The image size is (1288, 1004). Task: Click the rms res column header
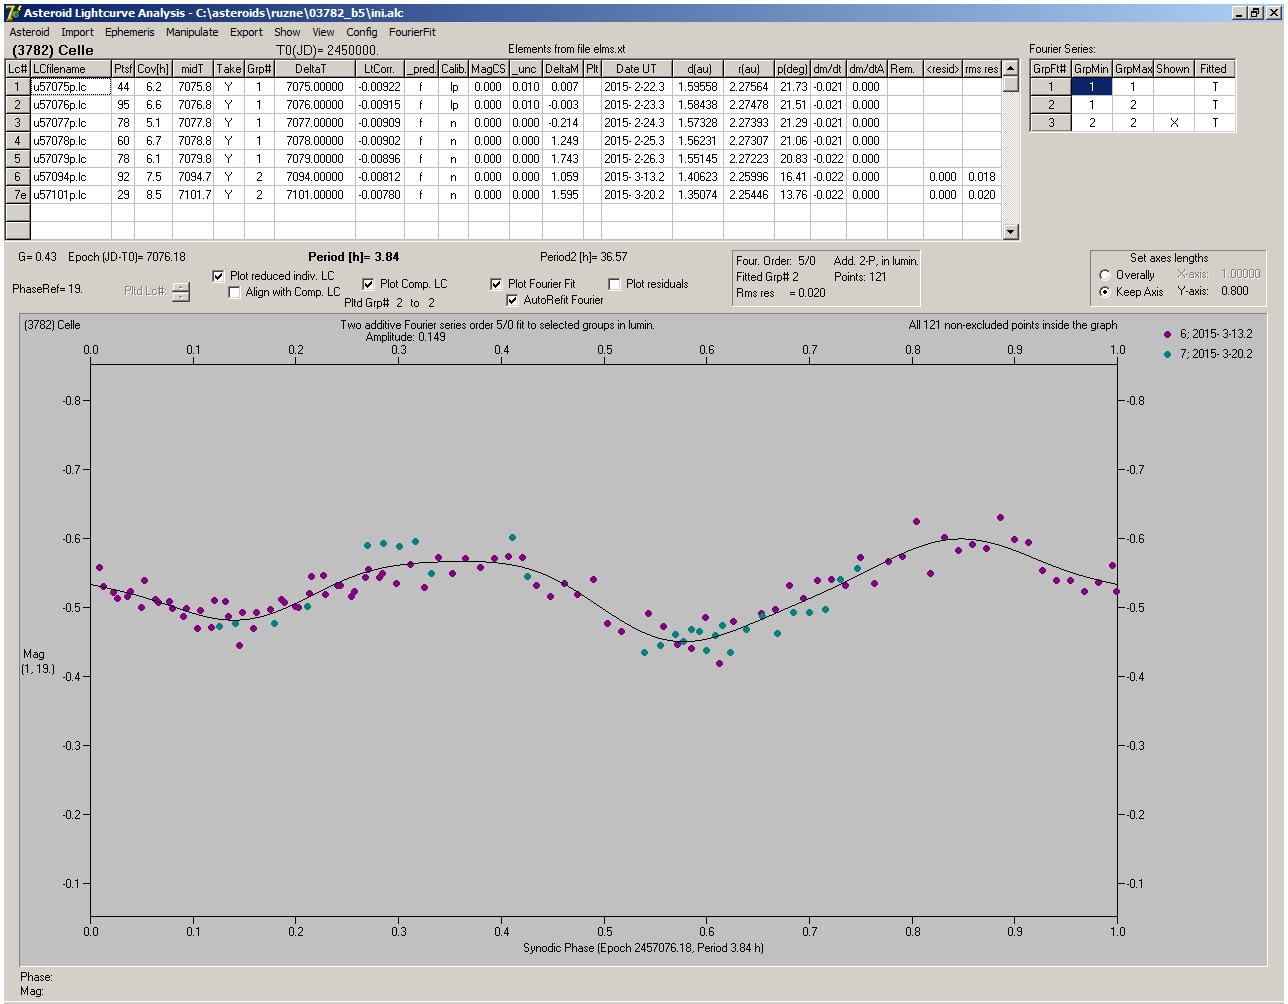(x=982, y=69)
